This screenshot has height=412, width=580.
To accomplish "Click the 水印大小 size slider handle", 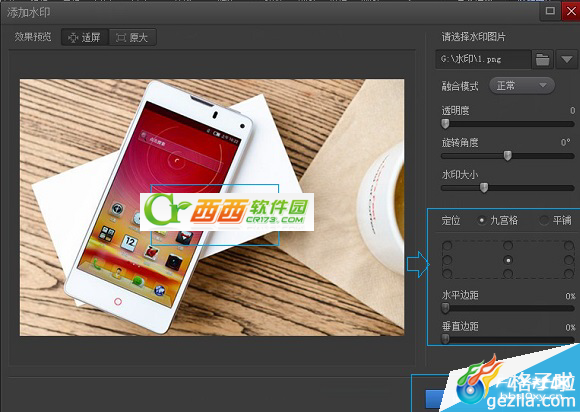I will (x=483, y=188).
